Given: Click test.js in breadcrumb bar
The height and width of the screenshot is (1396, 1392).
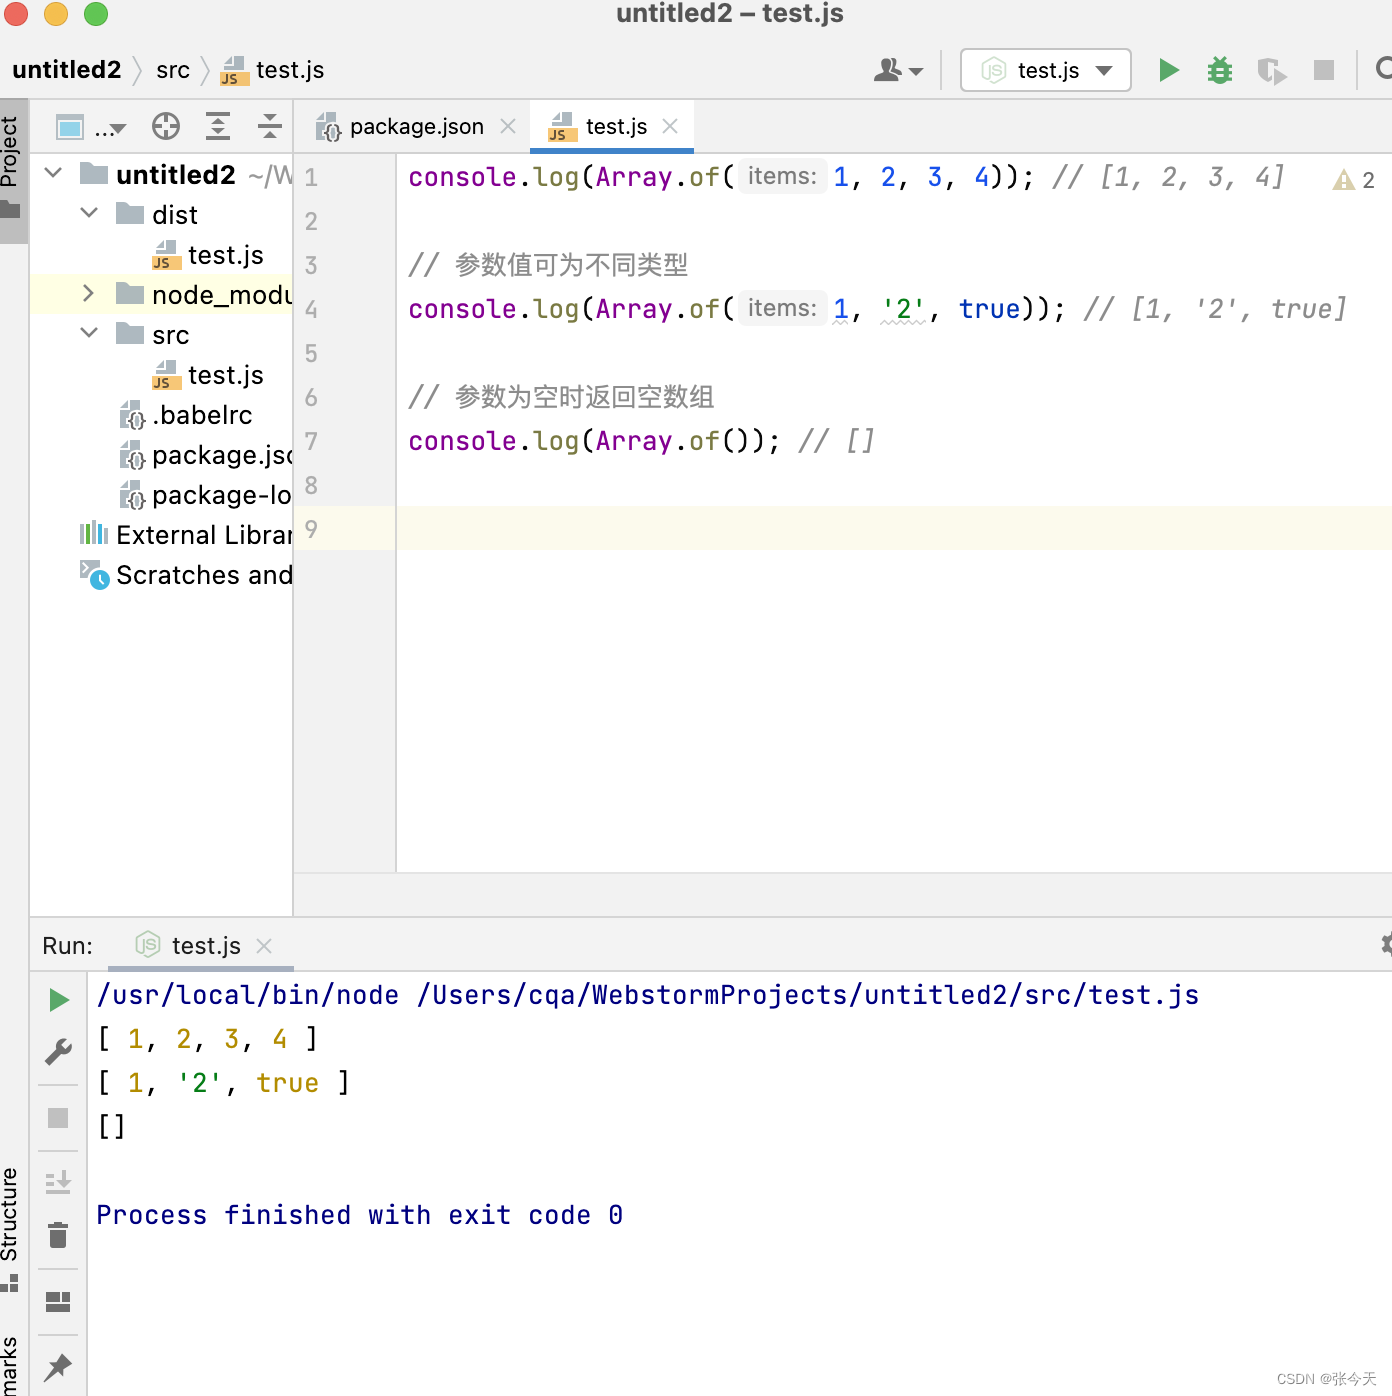Looking at the screenshot, I should [x=272, y=70].
